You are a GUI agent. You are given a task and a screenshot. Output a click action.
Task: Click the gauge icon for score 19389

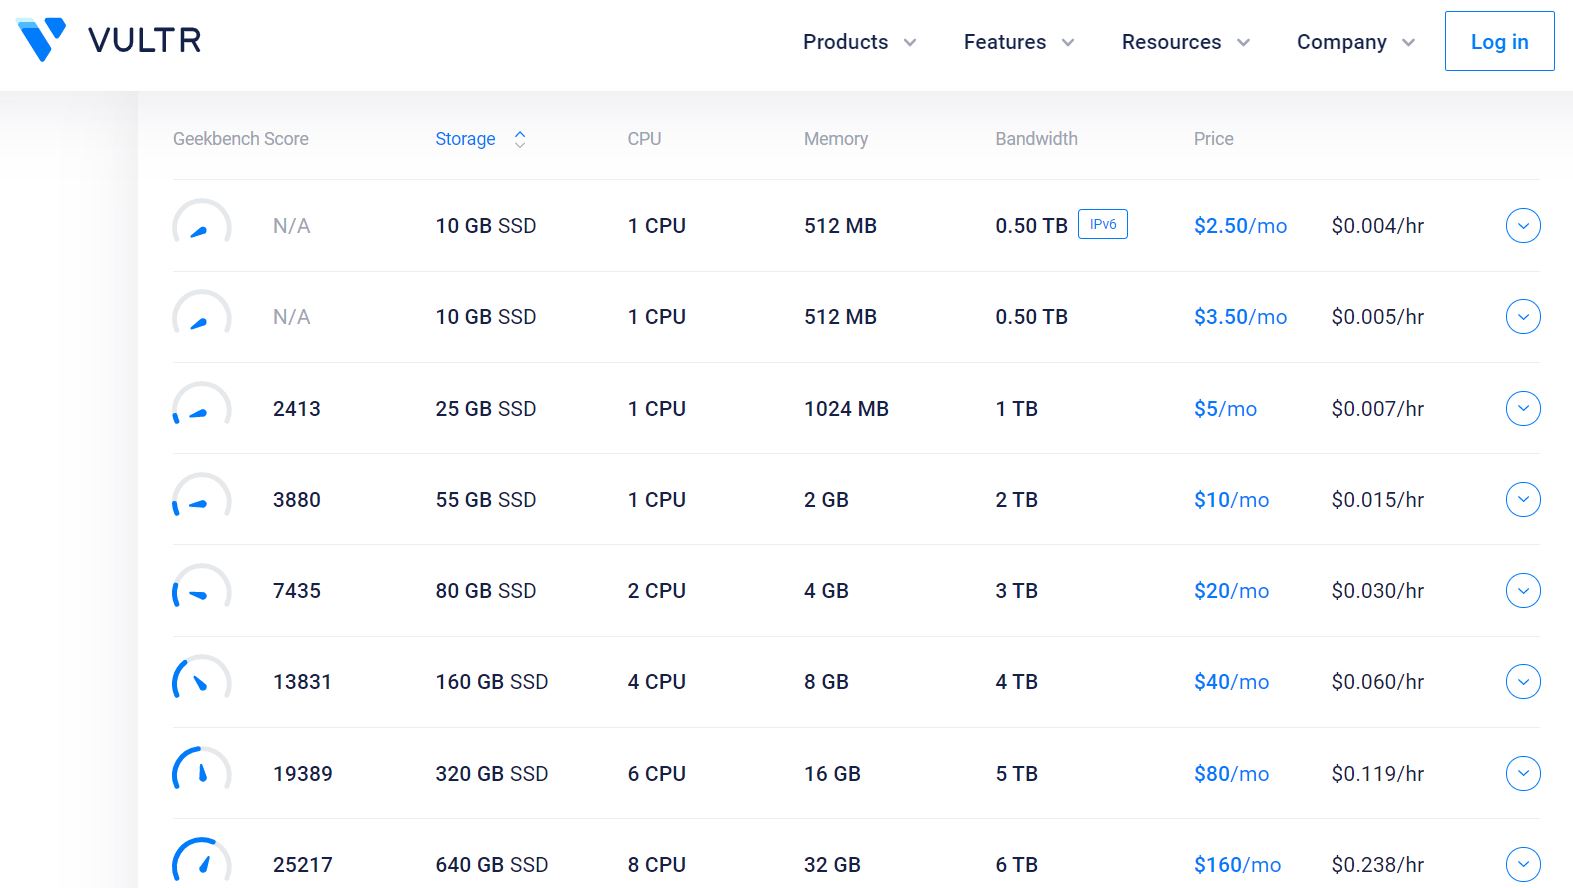click(x=201, y=773)
